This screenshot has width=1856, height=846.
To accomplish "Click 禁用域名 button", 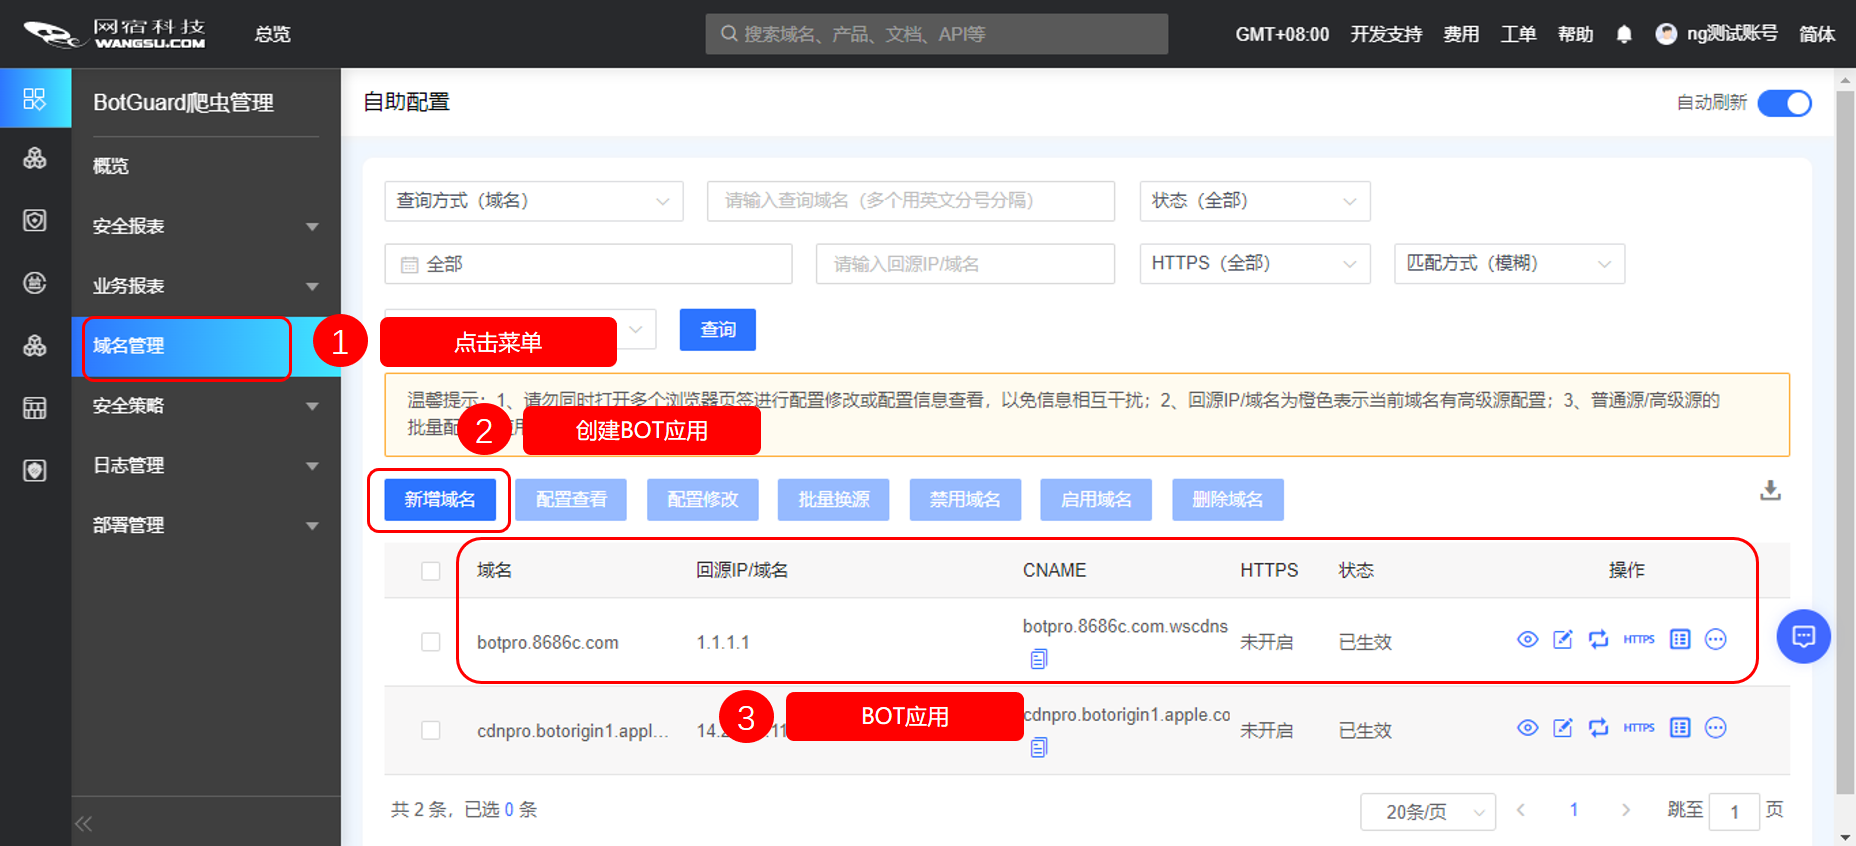I will pyautogui.click(x=965, y=500).
